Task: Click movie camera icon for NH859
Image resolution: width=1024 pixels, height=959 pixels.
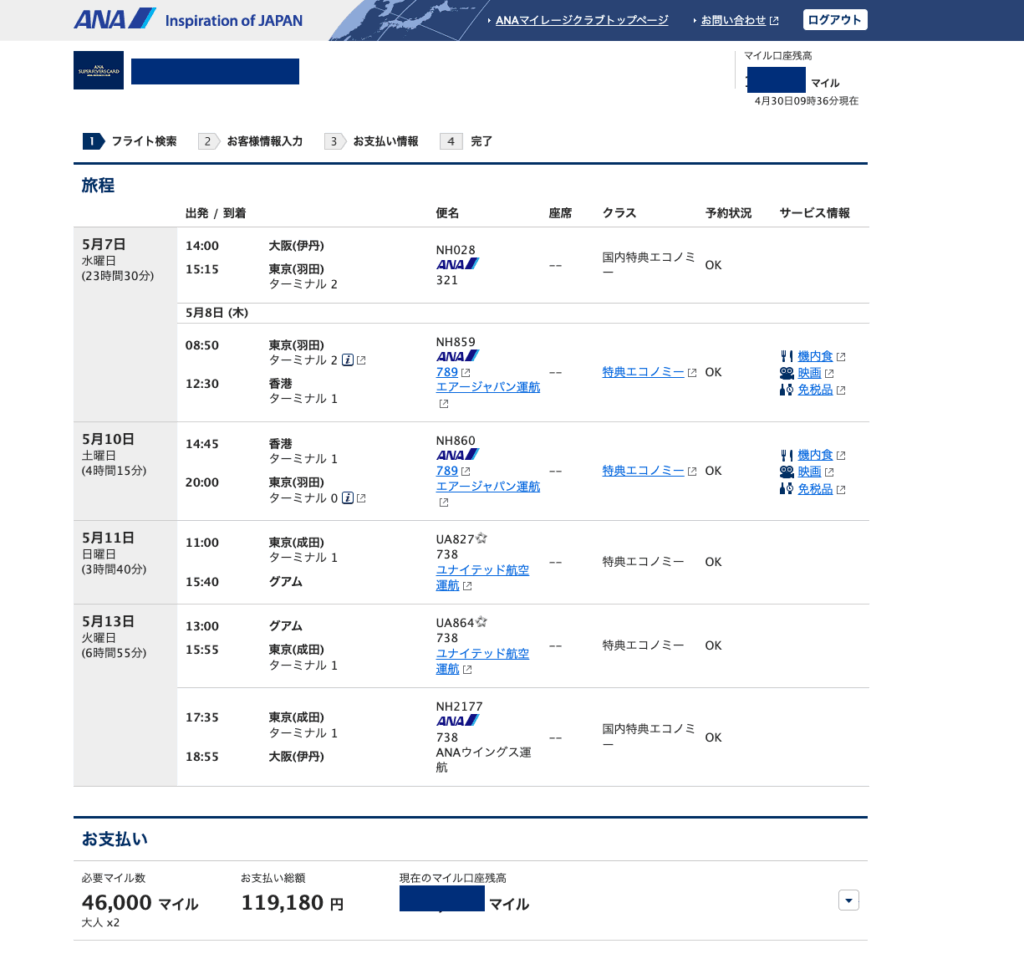Action: pos(786,373)
